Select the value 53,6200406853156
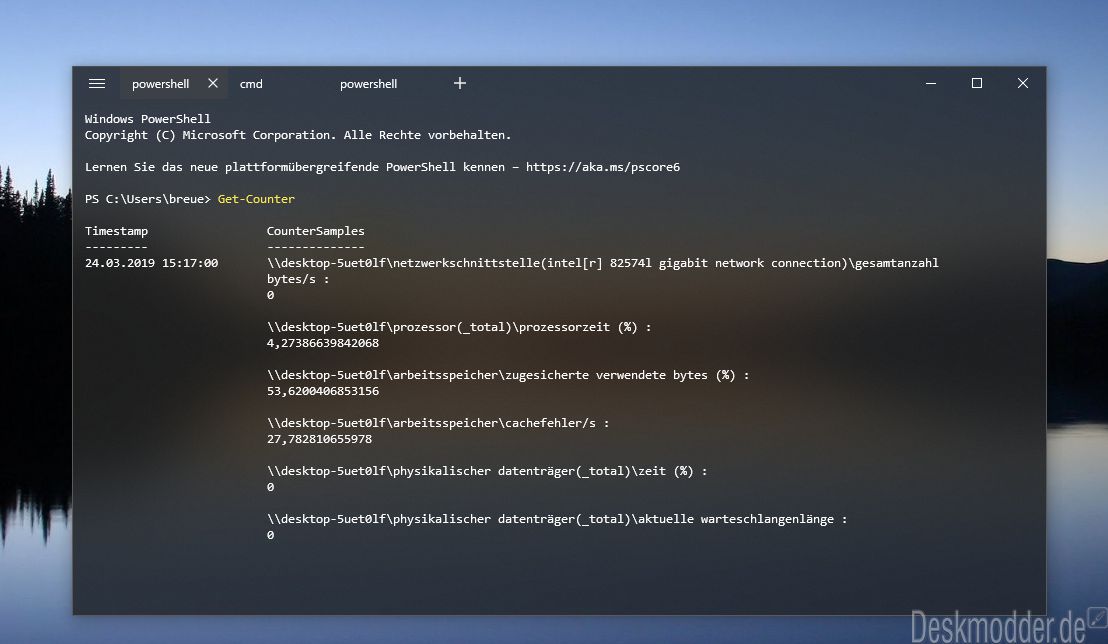Viewport: 1108px width, 644px height. [323, 391]
